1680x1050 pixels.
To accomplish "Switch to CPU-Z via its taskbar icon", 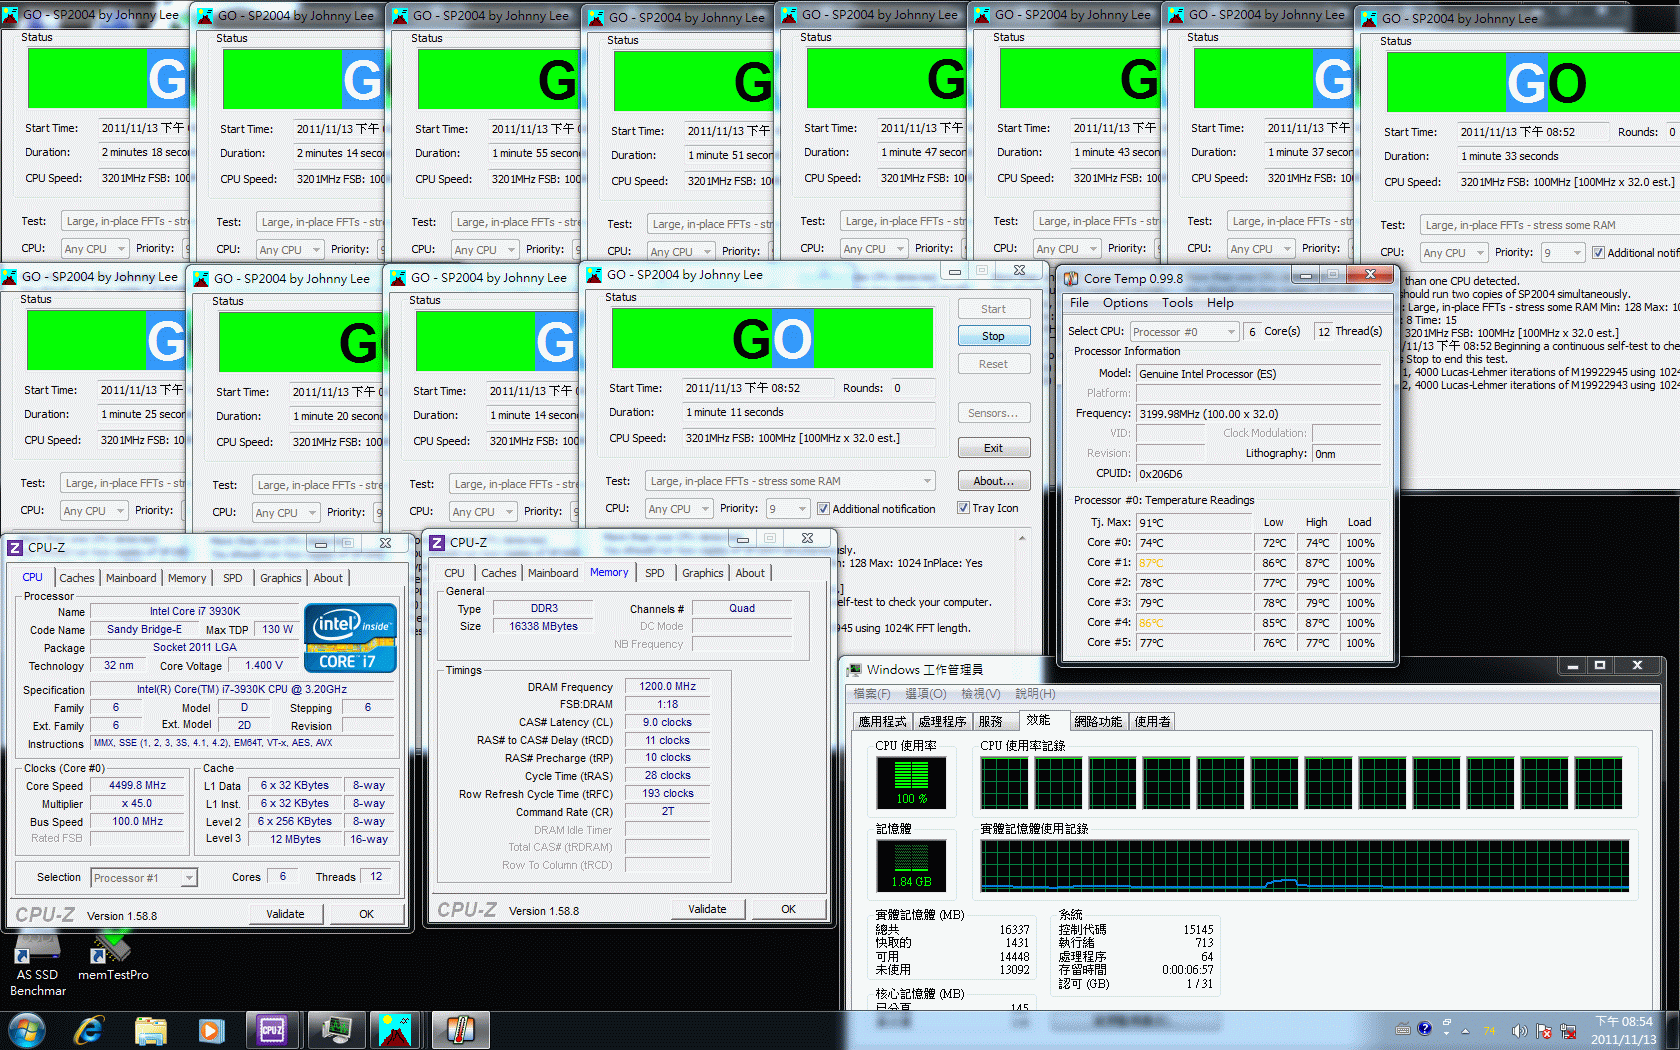I will click(272, 1029).
